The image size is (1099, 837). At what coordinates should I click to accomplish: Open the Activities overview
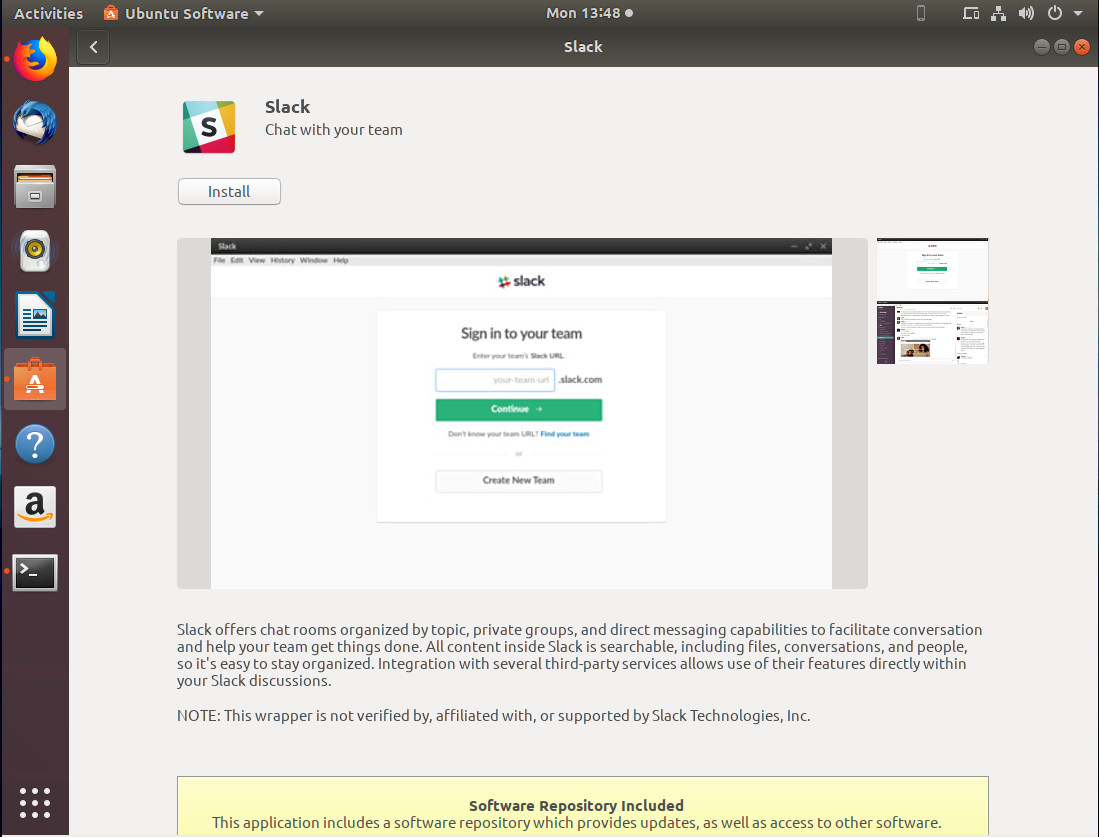[x=48, y=13]
